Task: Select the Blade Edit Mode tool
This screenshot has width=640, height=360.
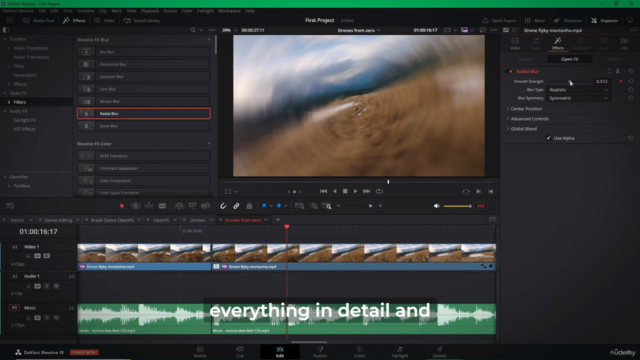Action: click(x=162, y=206)
